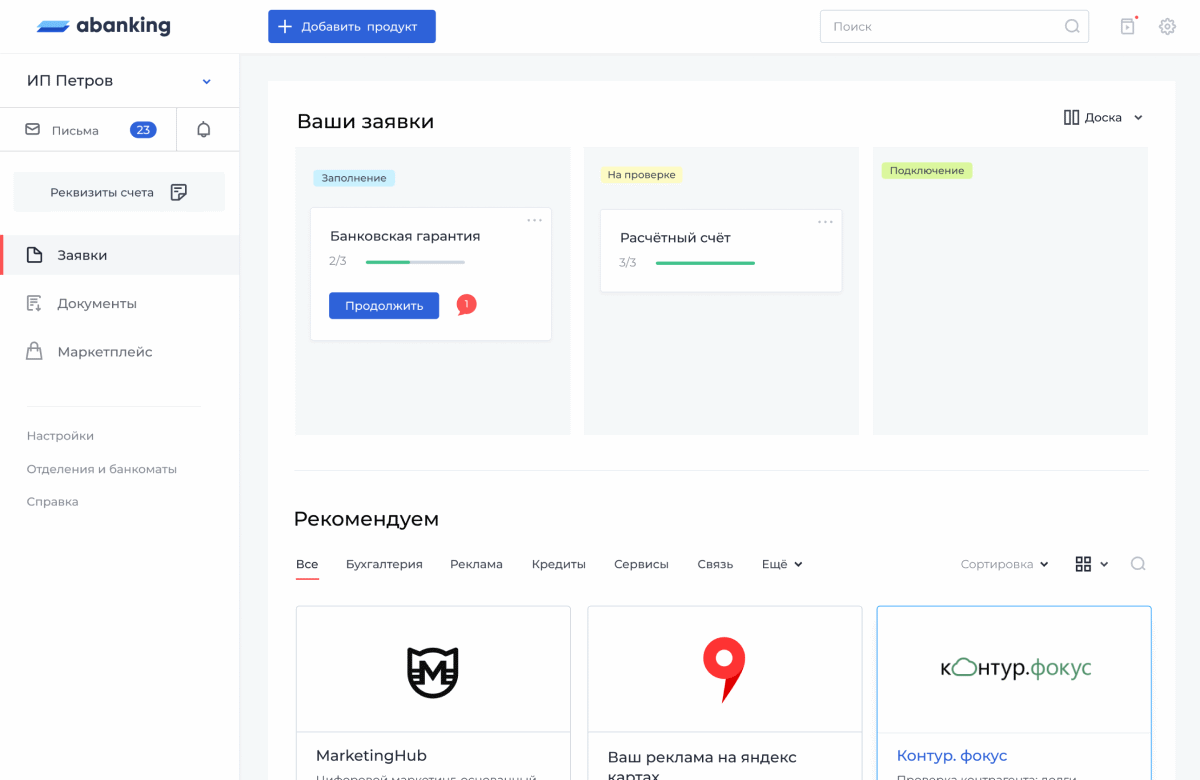
Task: Open the Контур. фокус link
Action: click(952, 755)
